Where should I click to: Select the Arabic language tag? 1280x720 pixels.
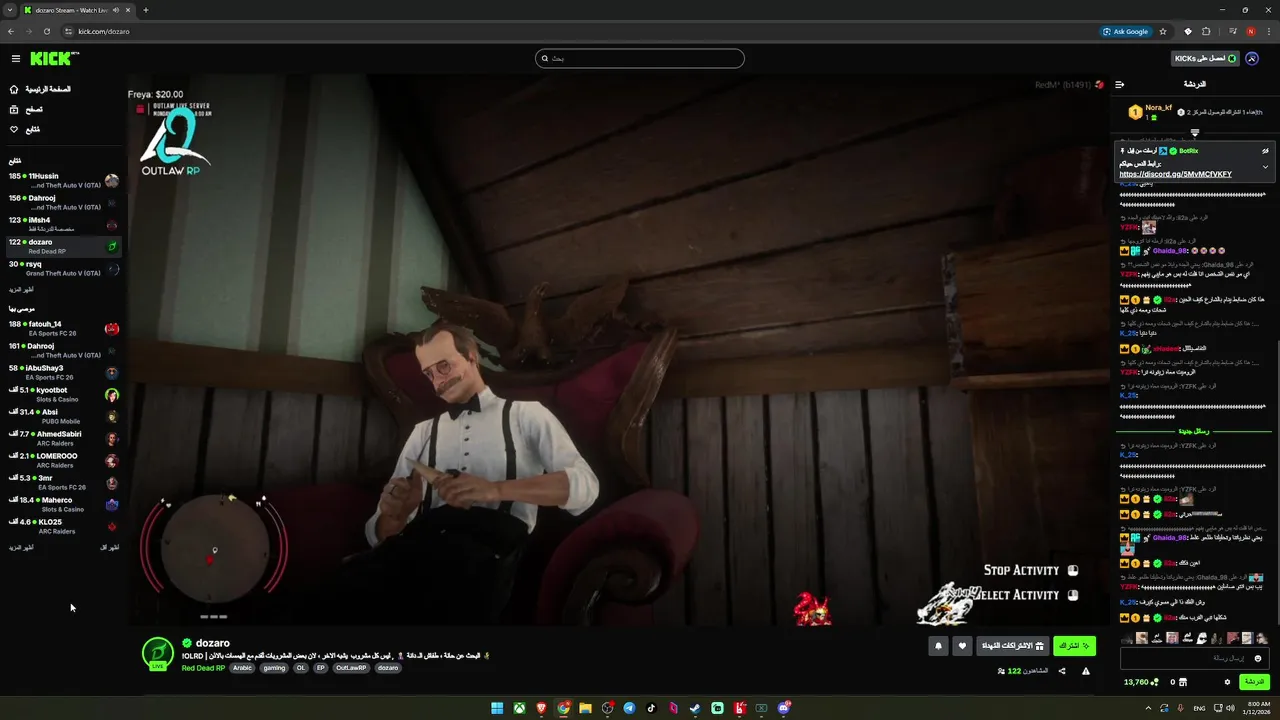tap(243, 668)
